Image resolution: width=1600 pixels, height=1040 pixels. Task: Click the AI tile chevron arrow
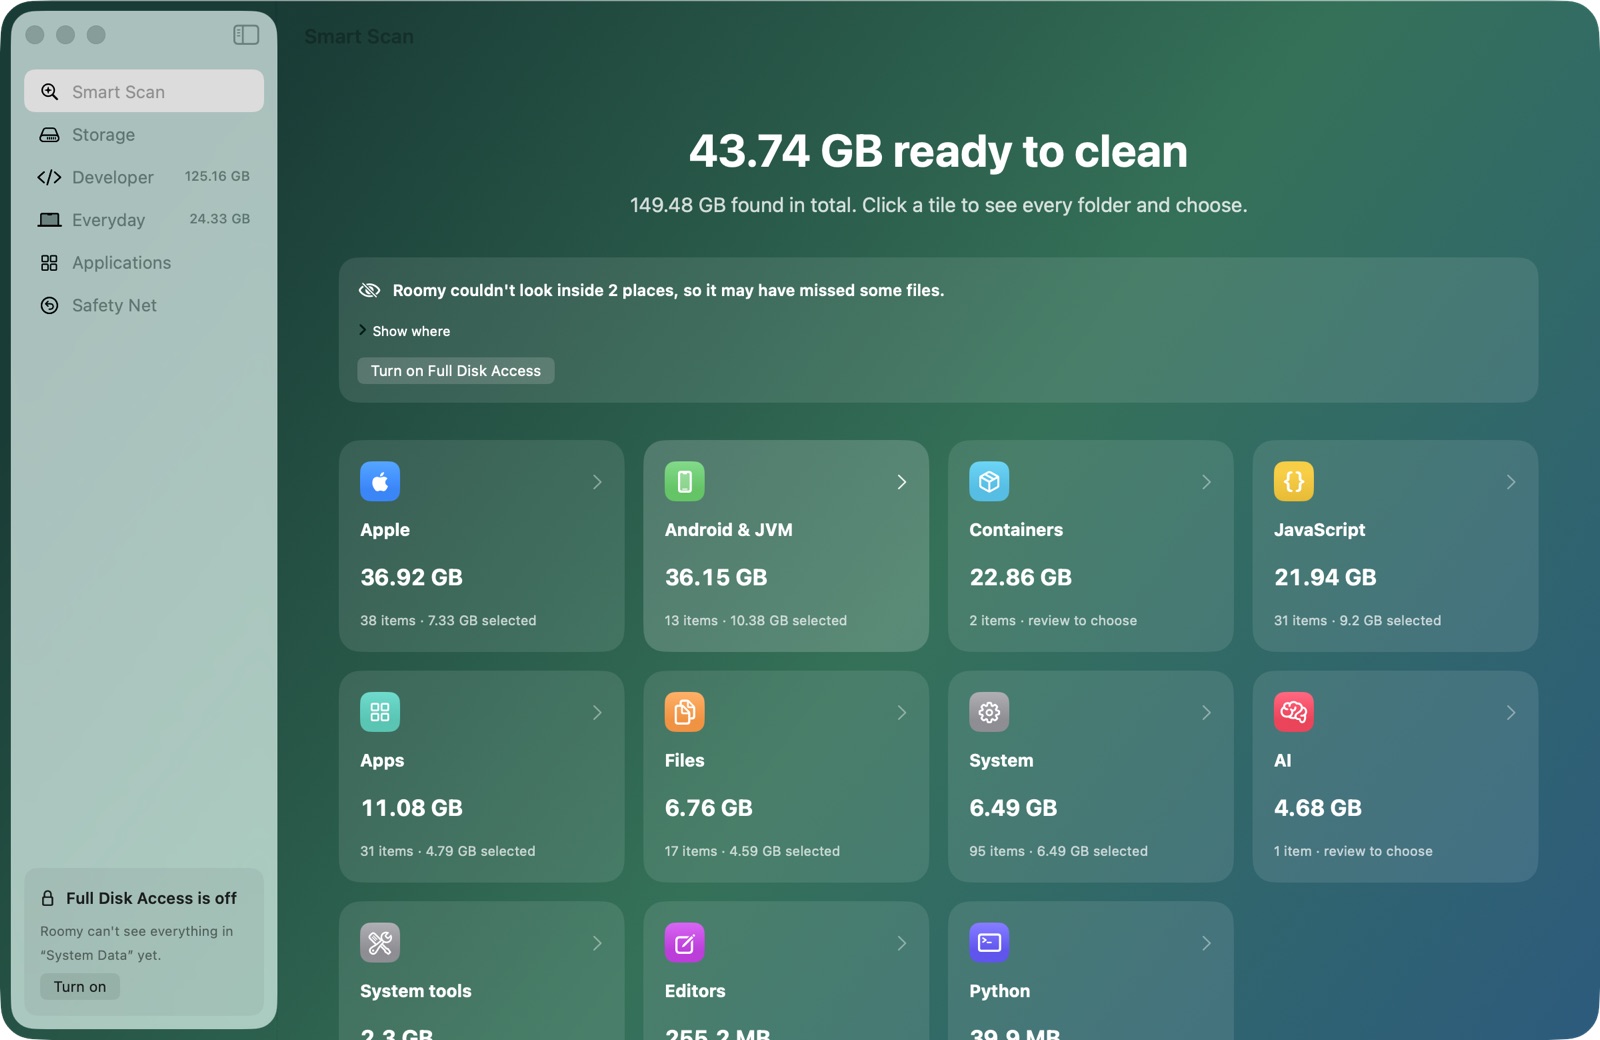point(1511,713)
